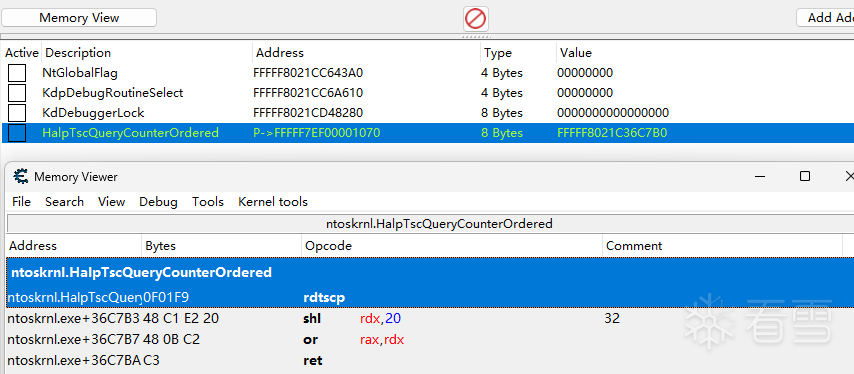The image size is (854, 374).
Task: Click pointer address P->FFFFF7EF00001070
Action: pos(316,133)
